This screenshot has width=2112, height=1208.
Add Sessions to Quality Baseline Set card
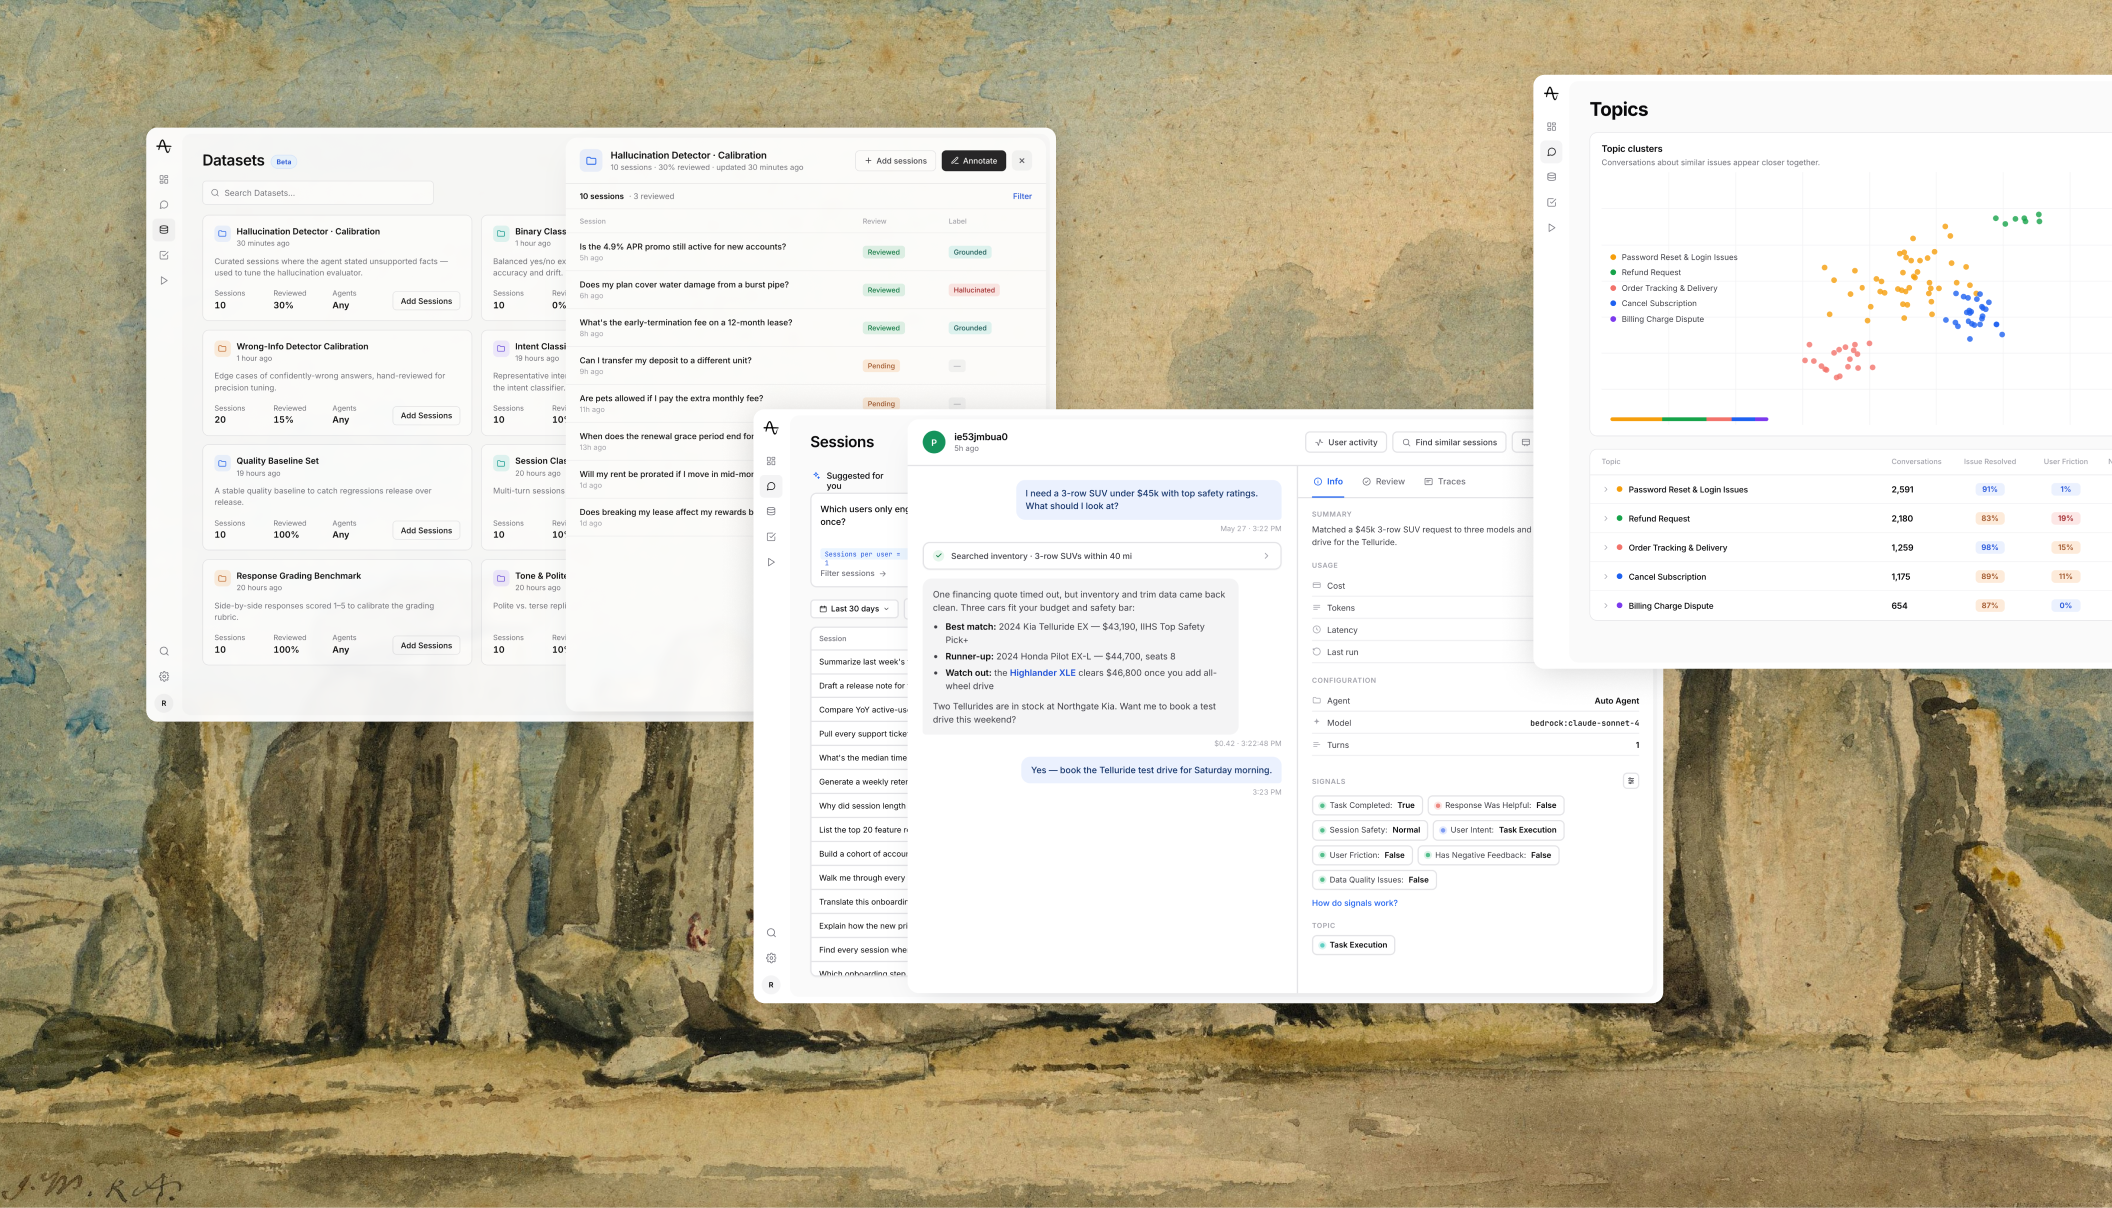click(426, 531)
